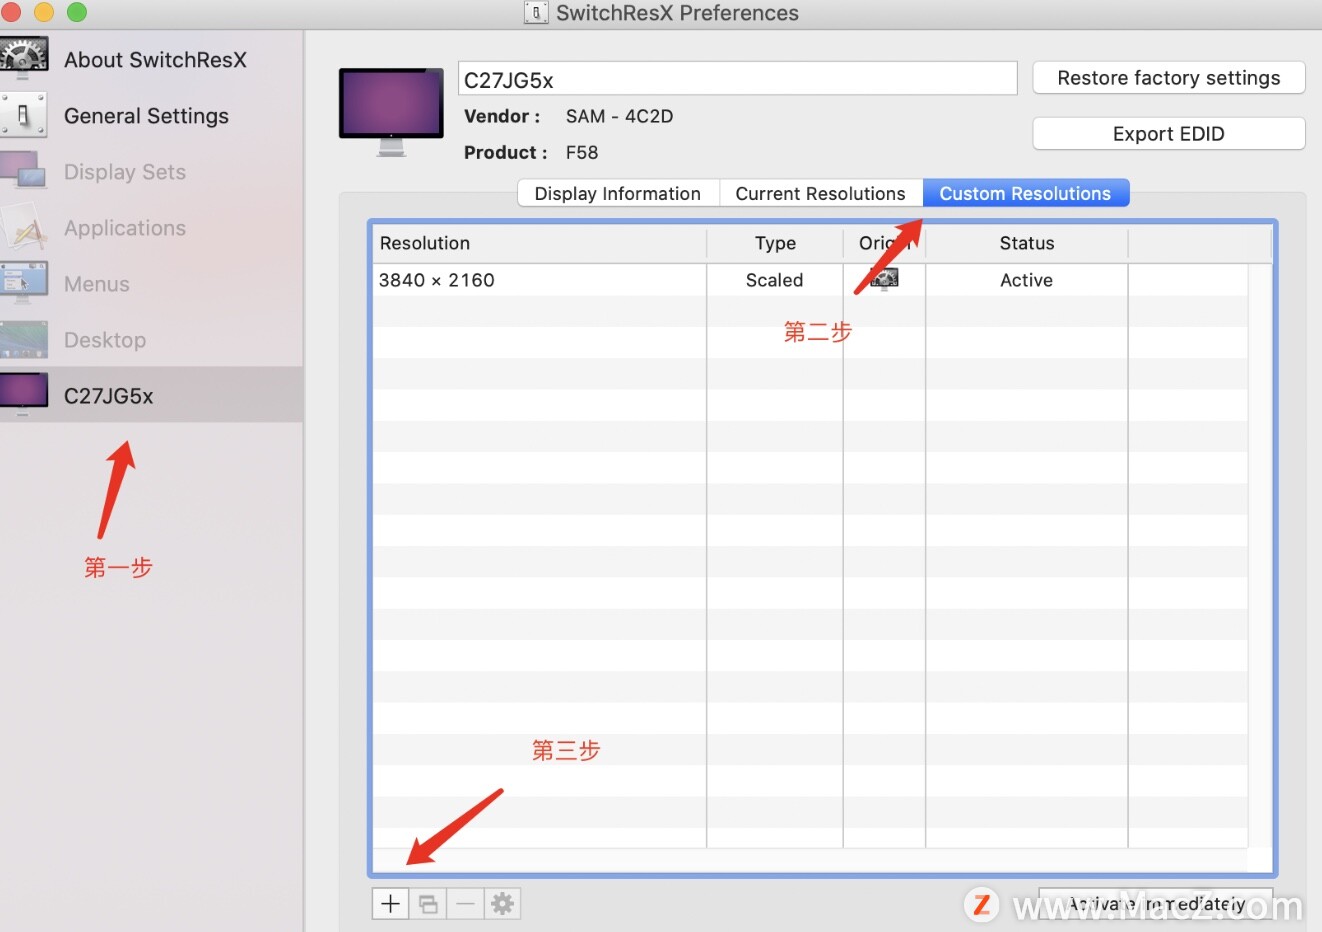Click the display name field C27JG5x
Viewport: 1322px width, 932px height.
(x=738, y=79)
